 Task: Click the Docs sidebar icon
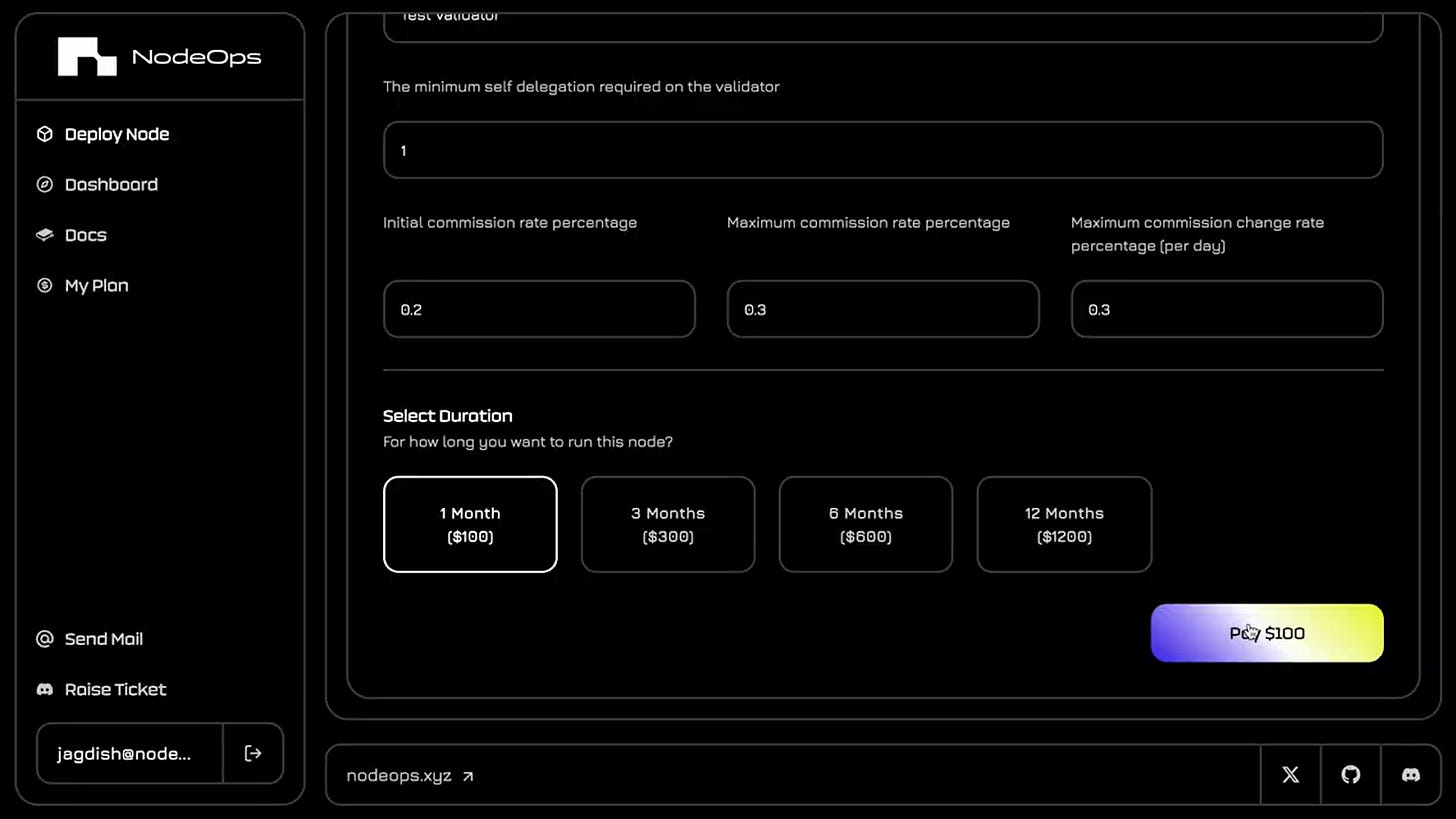point(44,234)
